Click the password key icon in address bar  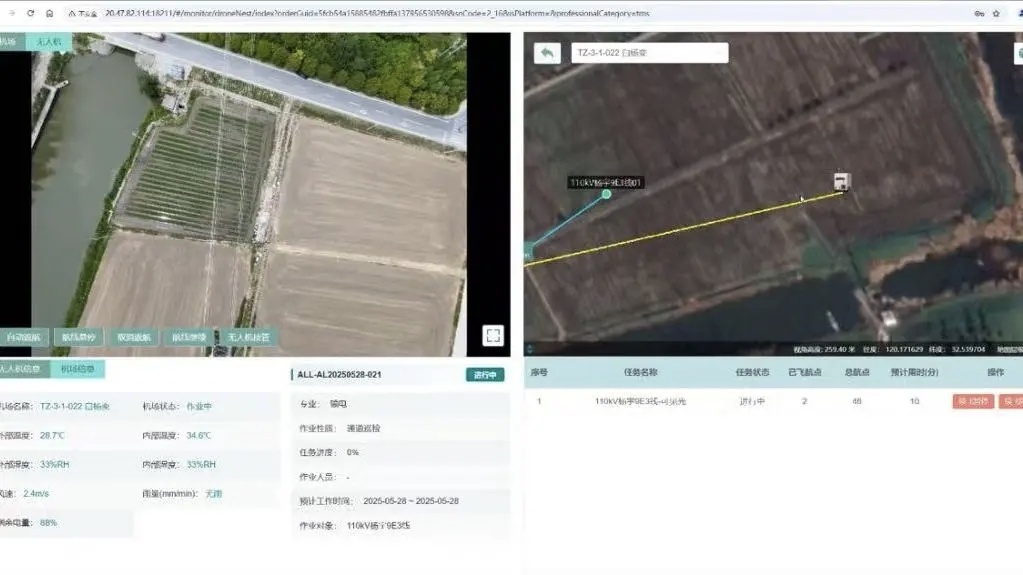979,13
